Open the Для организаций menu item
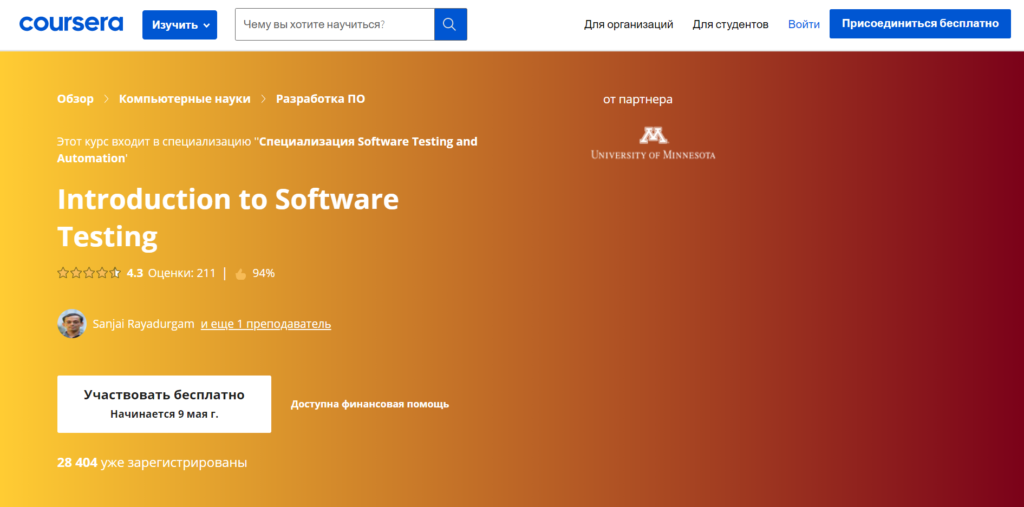The height and width of the screenshot is (507, 1024). [628, 24]
